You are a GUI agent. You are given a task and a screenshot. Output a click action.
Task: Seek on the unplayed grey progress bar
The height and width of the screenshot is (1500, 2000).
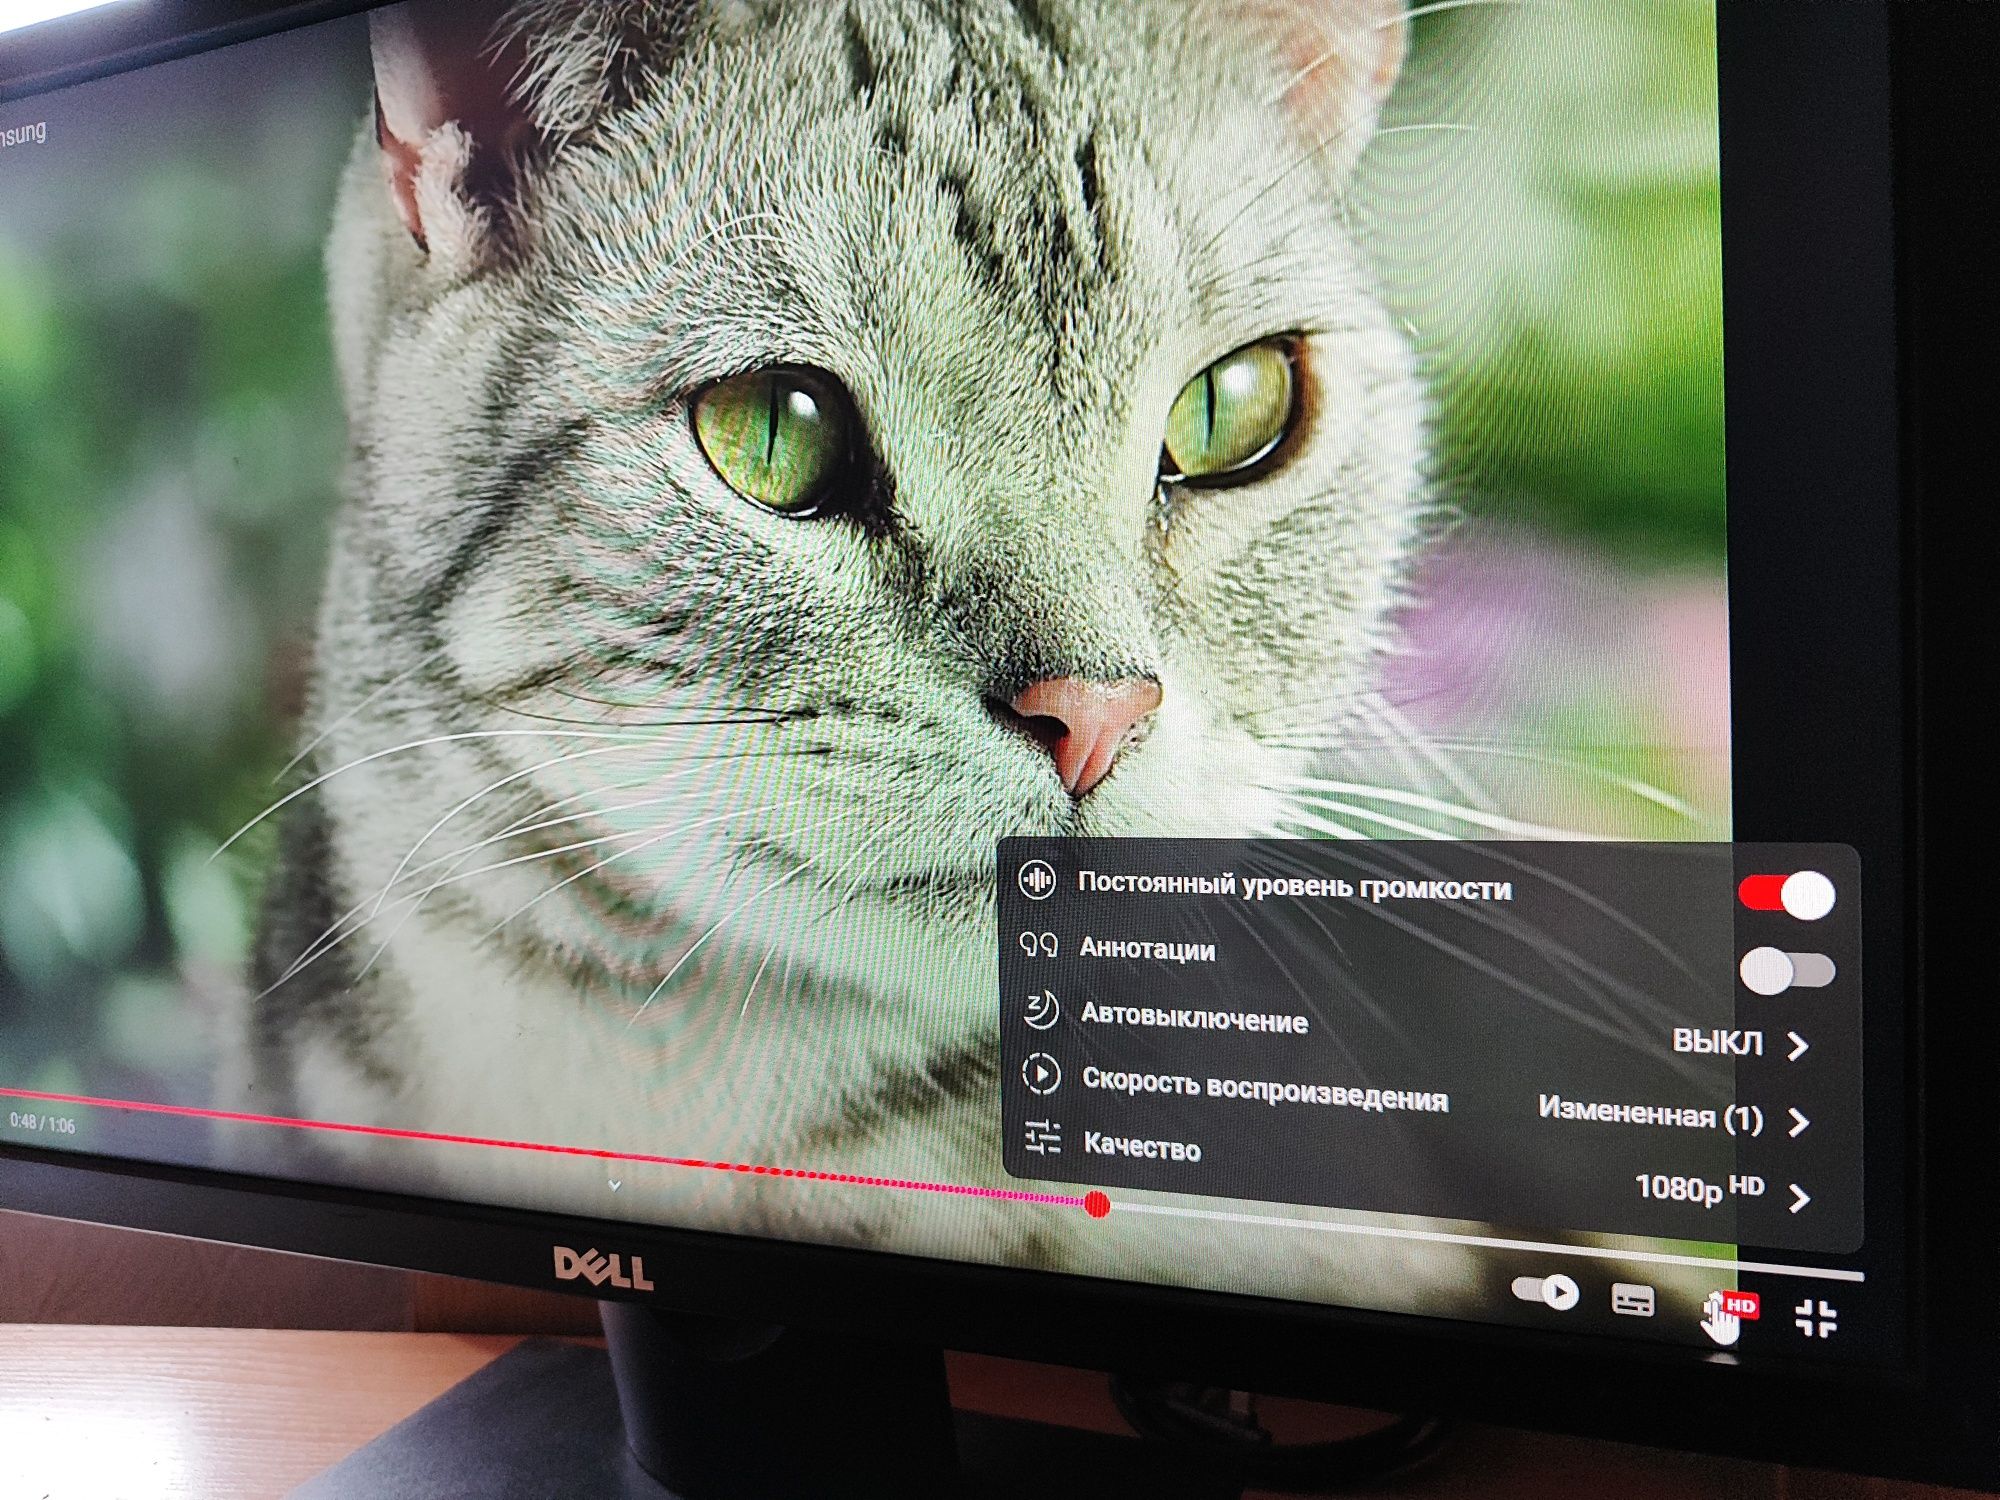point(1487,1242)
